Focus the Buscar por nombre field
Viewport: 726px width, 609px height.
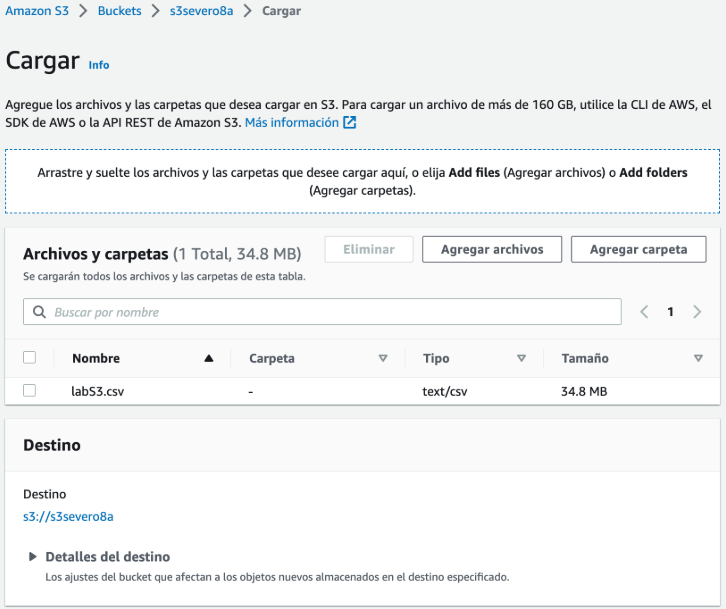(330, 312)
